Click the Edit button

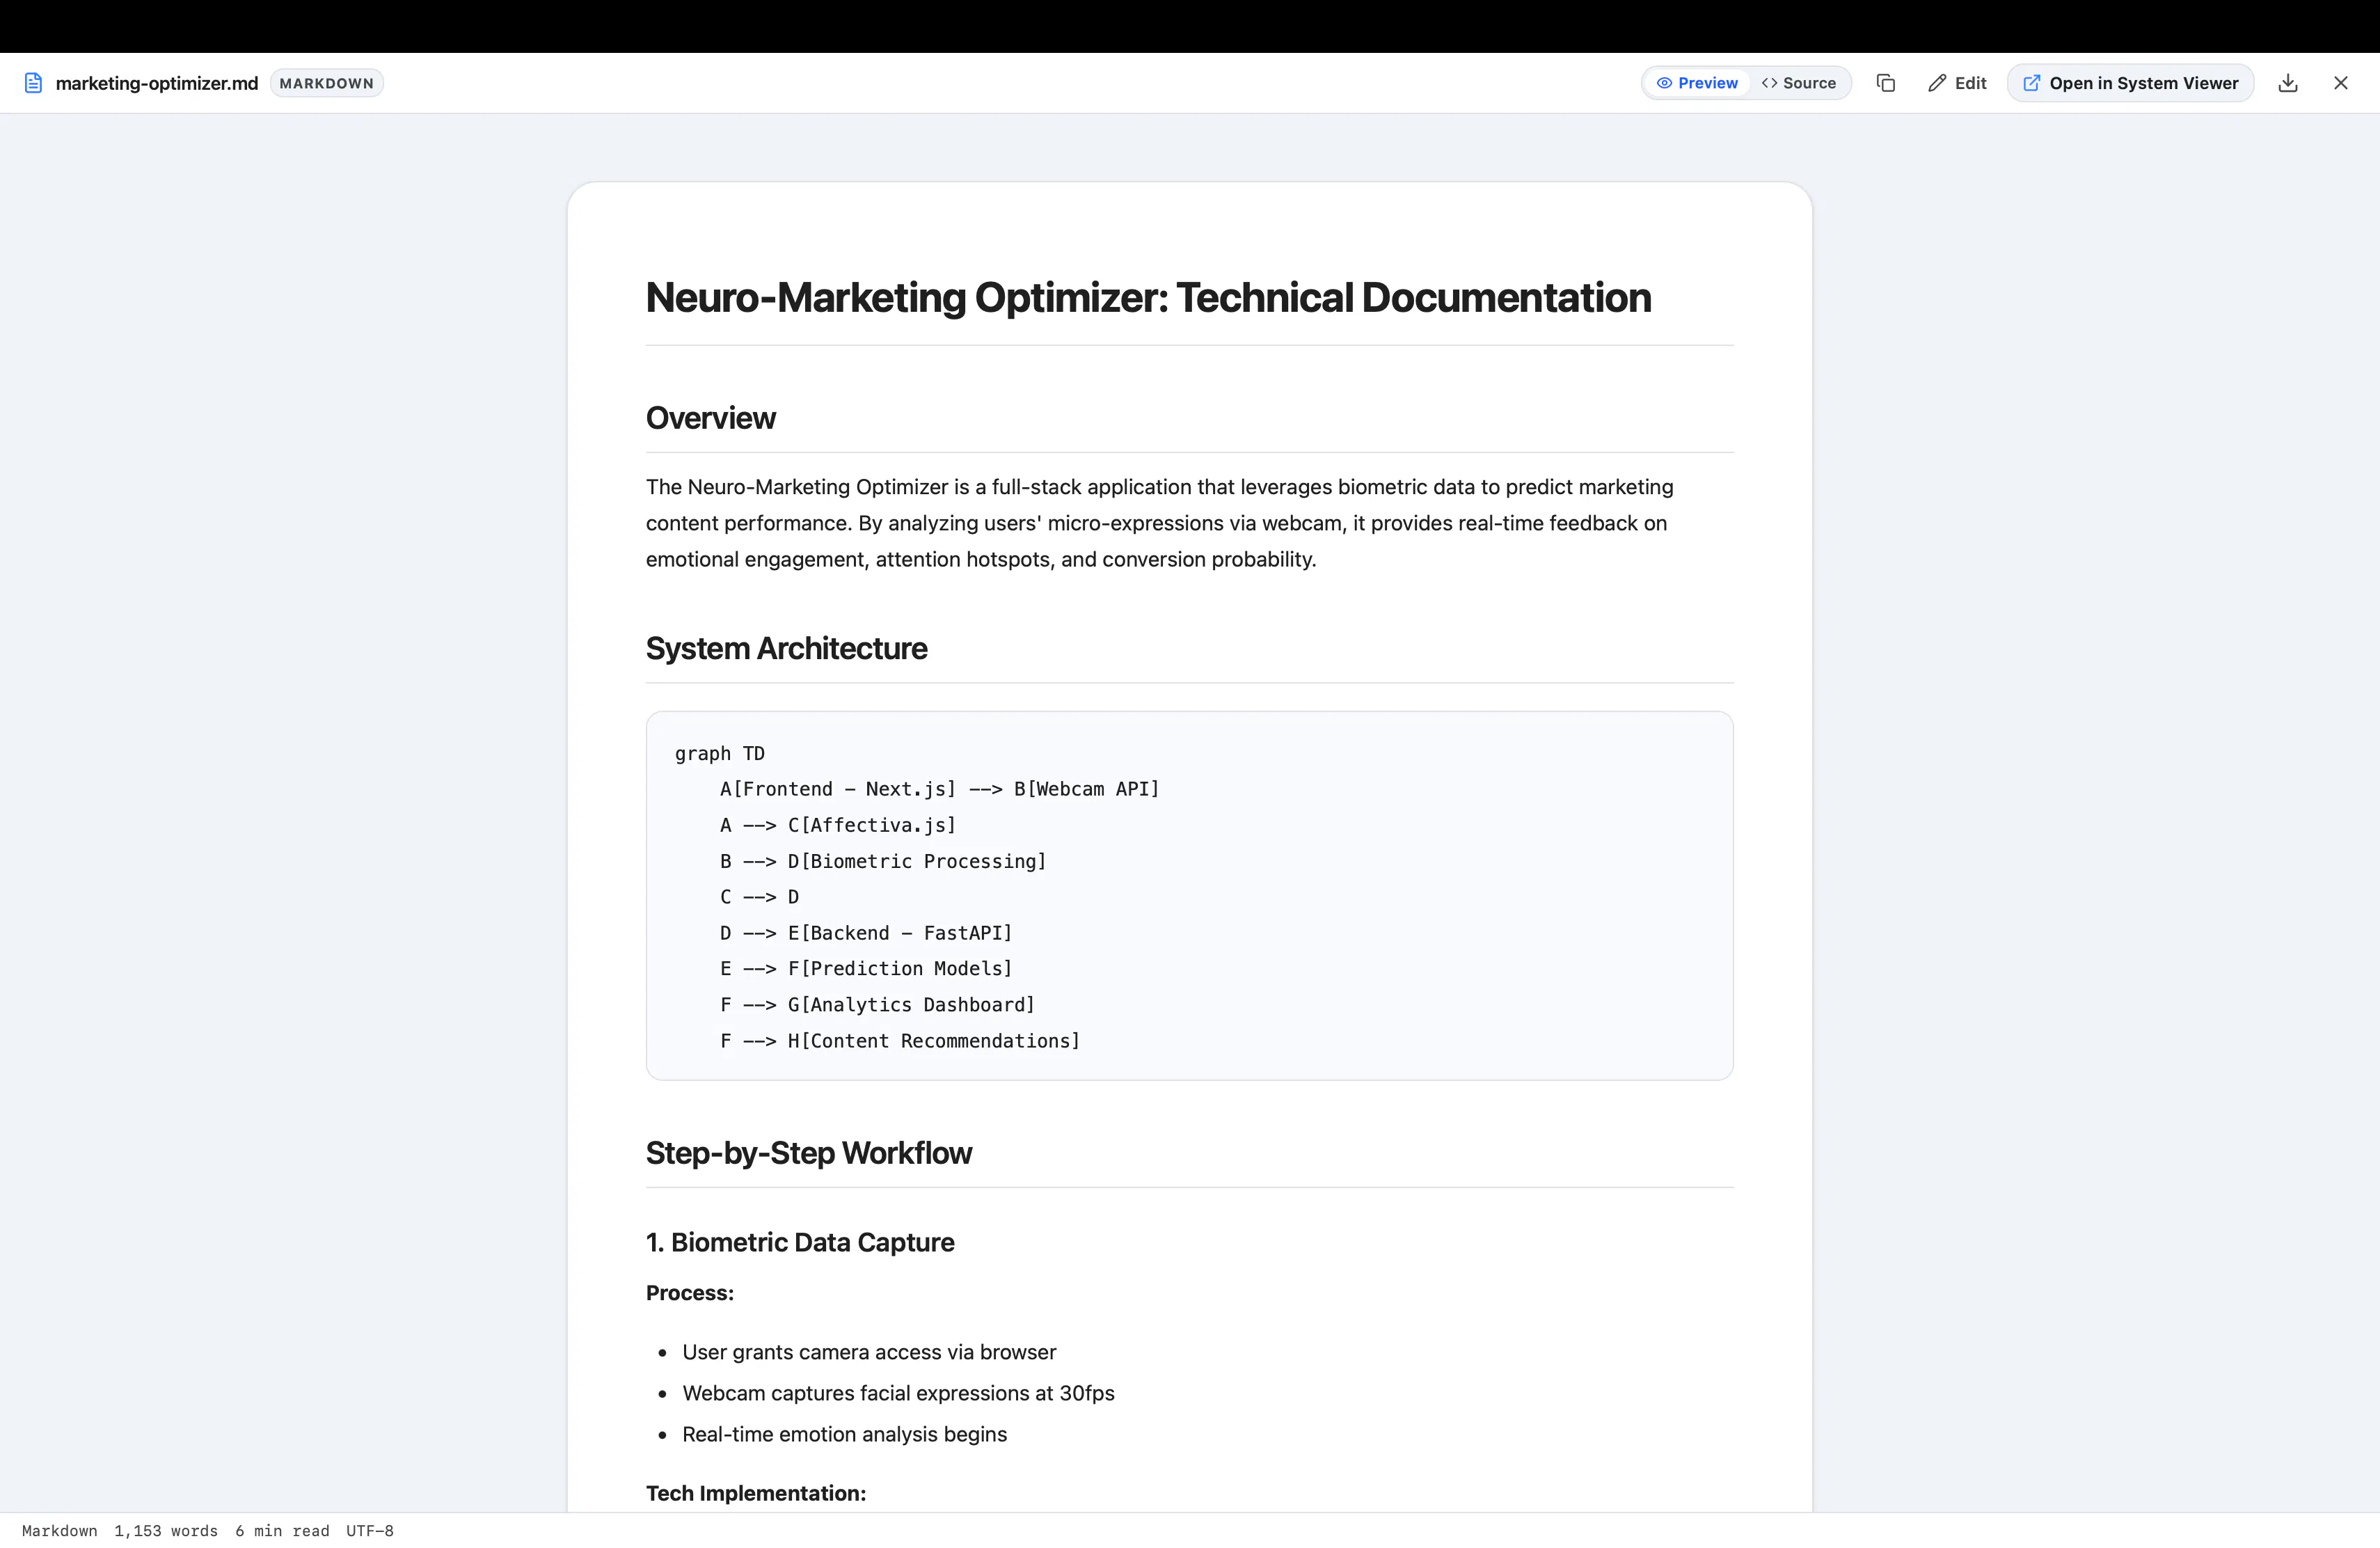pyautogui.click(x=1957, y=83)
